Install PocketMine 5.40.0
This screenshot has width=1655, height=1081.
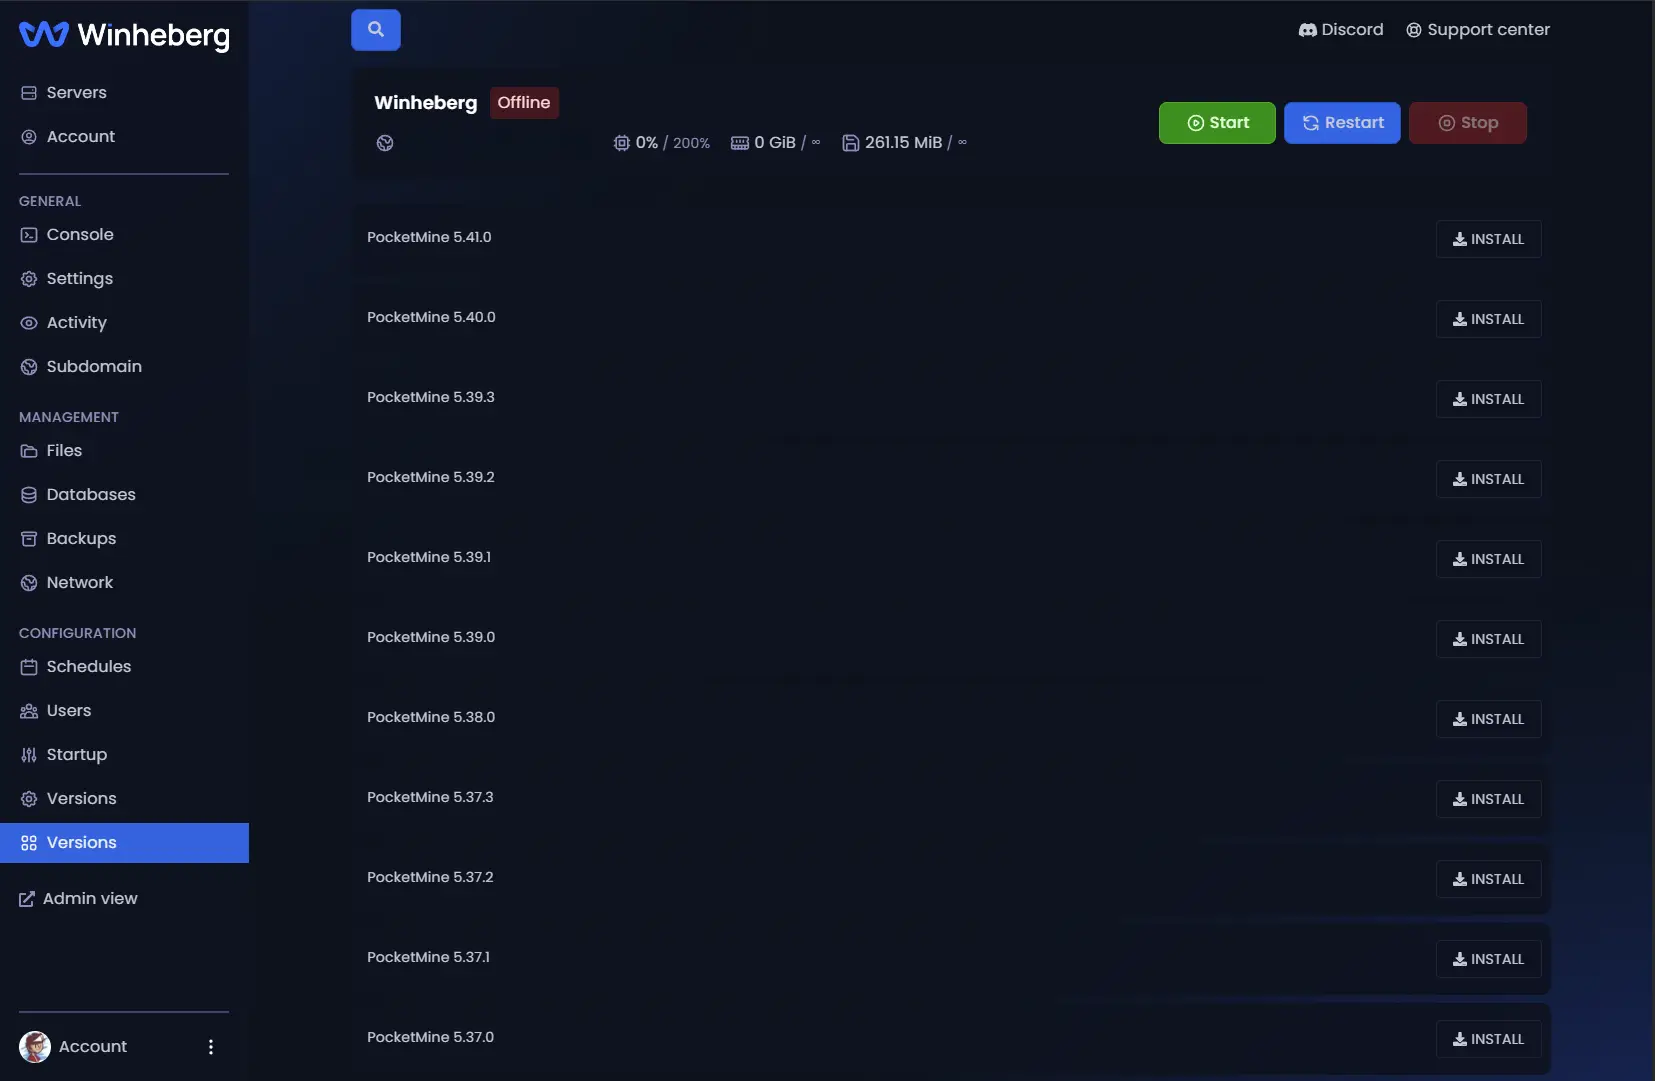pos(1488,319)
